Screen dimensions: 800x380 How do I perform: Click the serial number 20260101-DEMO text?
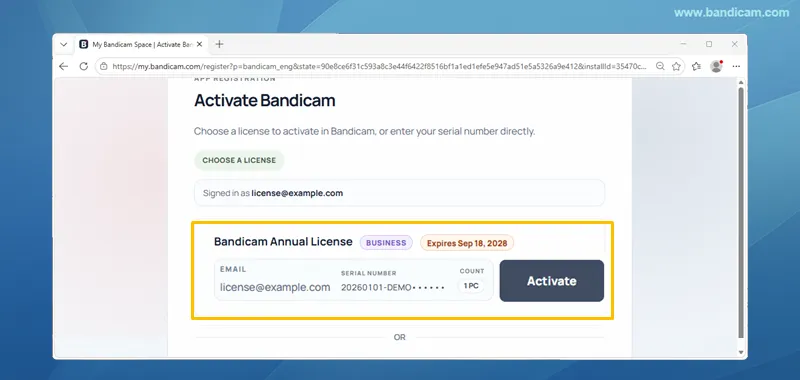click(x=393, y=288)
